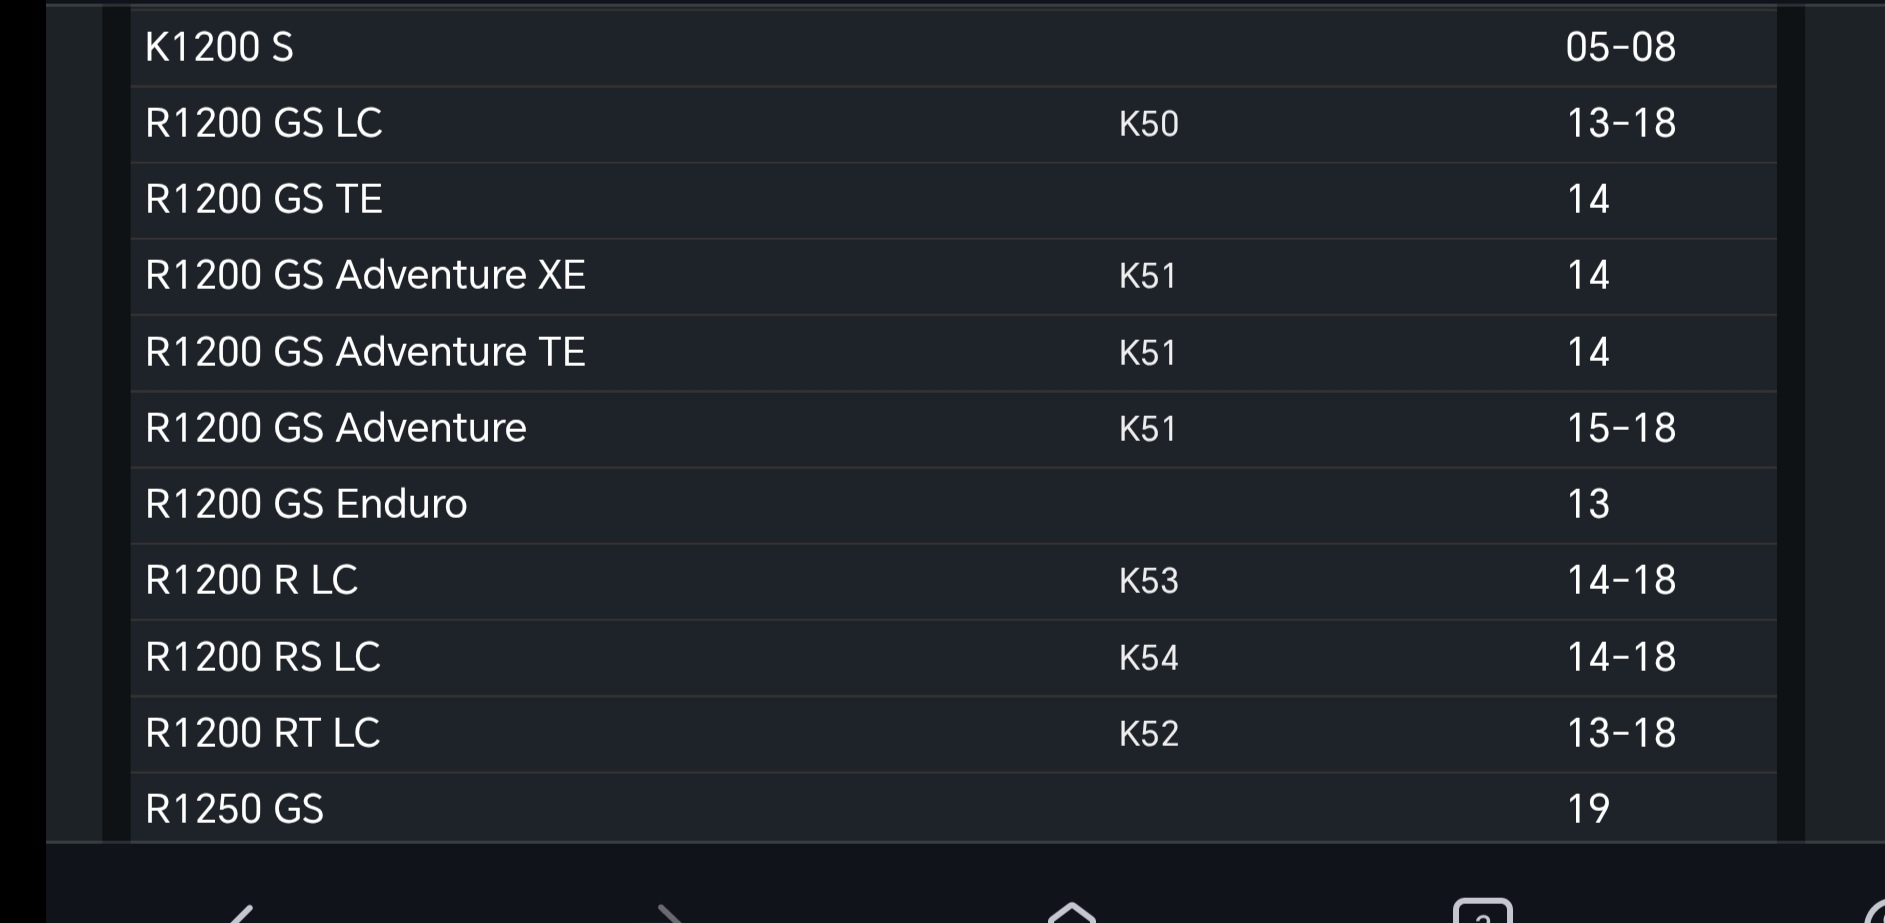Select the R1200 GS LC model

pyautogui.click(x=263, y=123)
